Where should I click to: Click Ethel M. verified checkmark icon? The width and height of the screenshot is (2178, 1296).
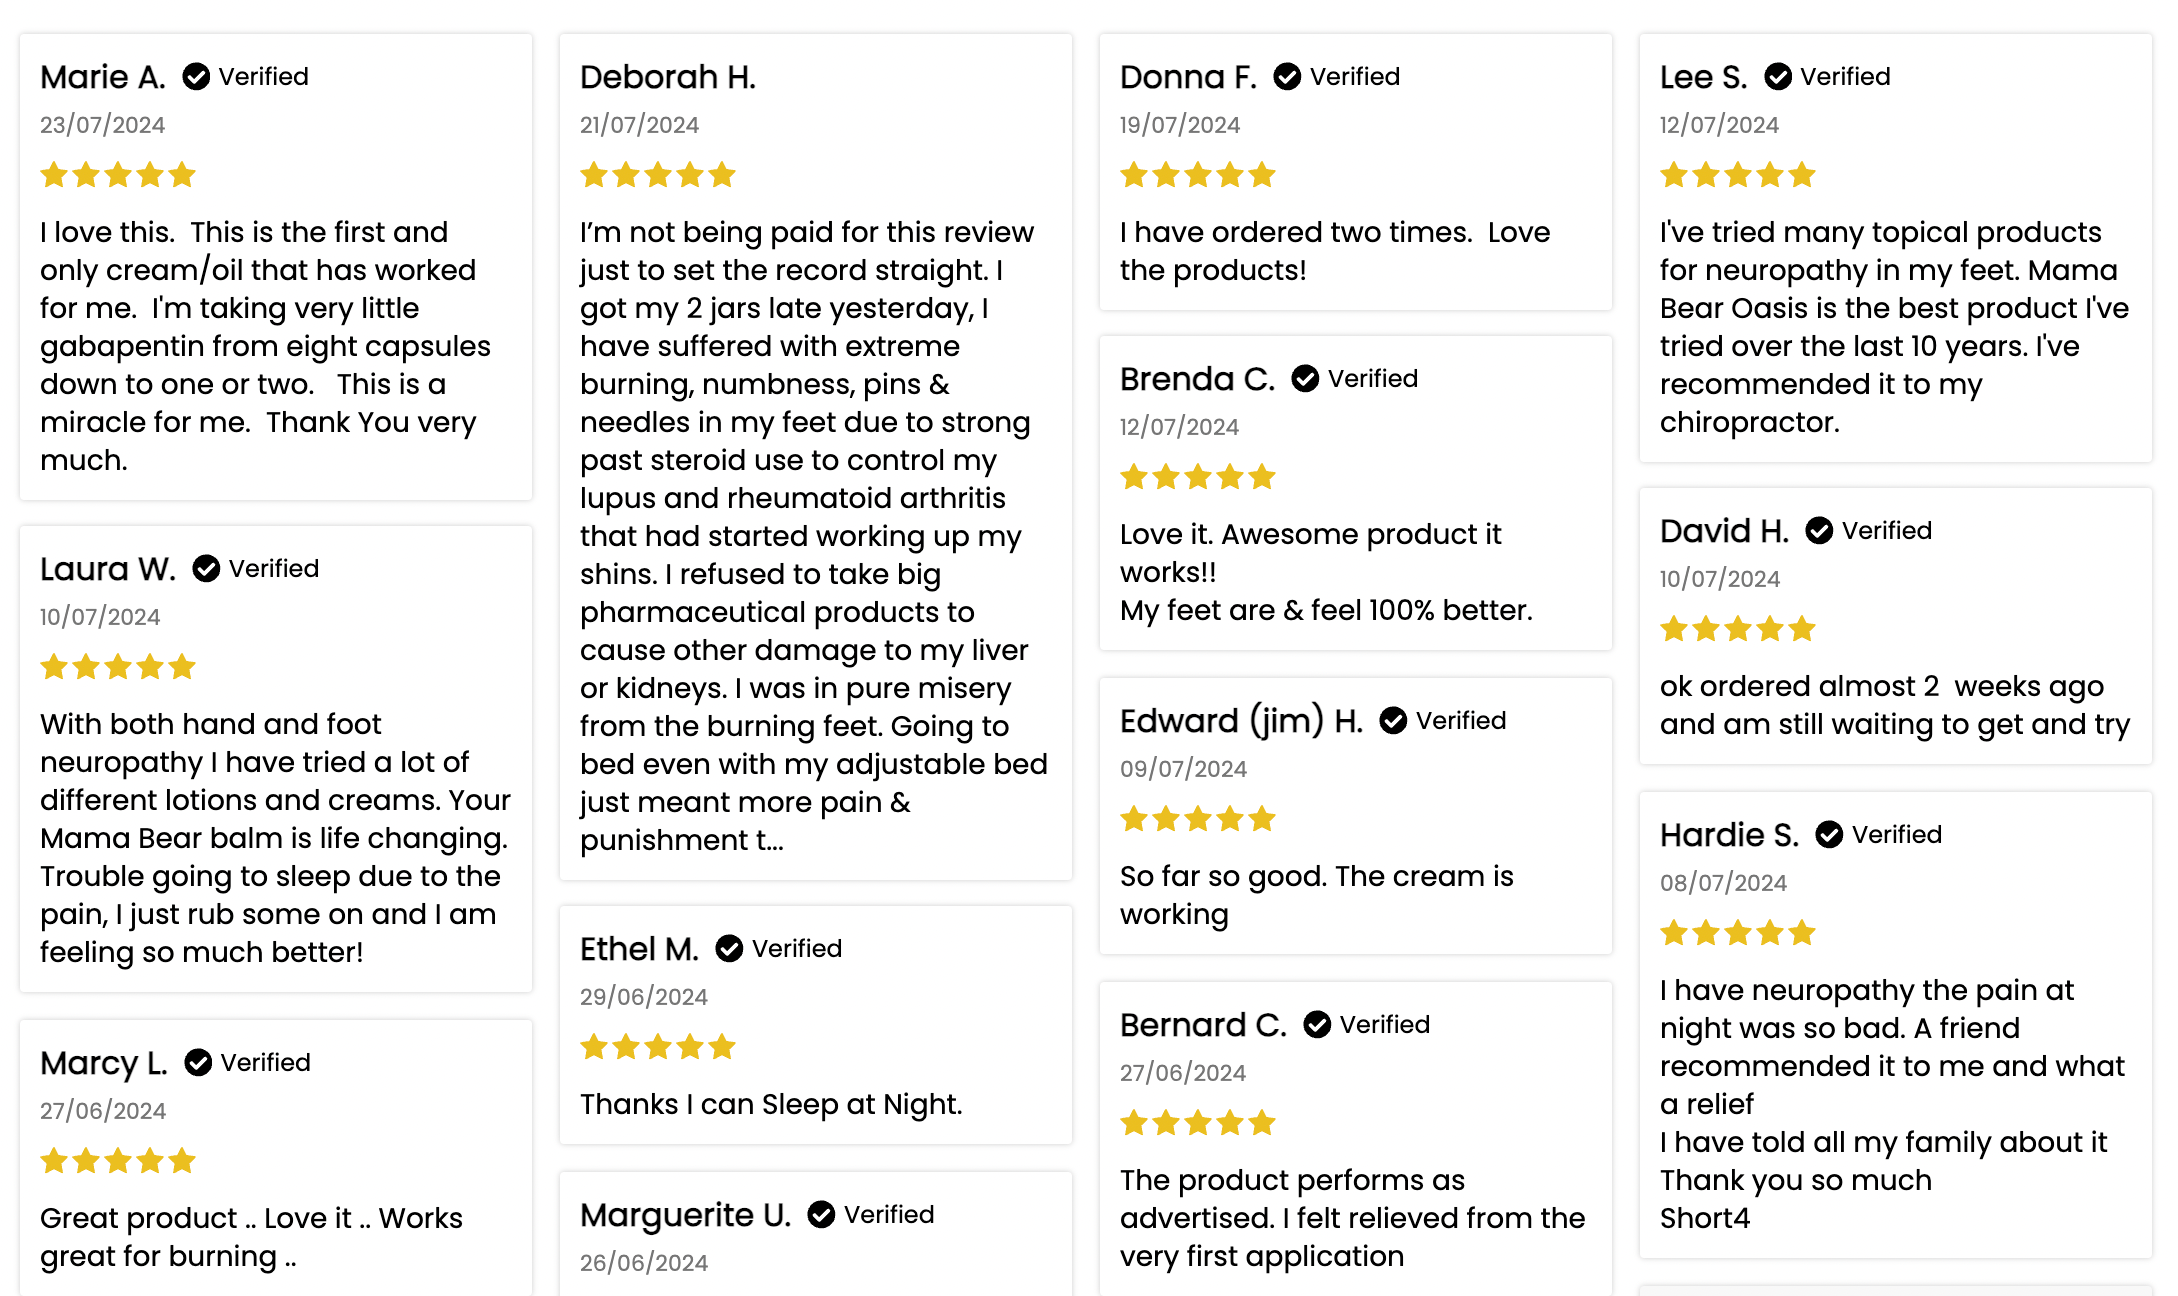pyautogui.click(x=729, y=949)
